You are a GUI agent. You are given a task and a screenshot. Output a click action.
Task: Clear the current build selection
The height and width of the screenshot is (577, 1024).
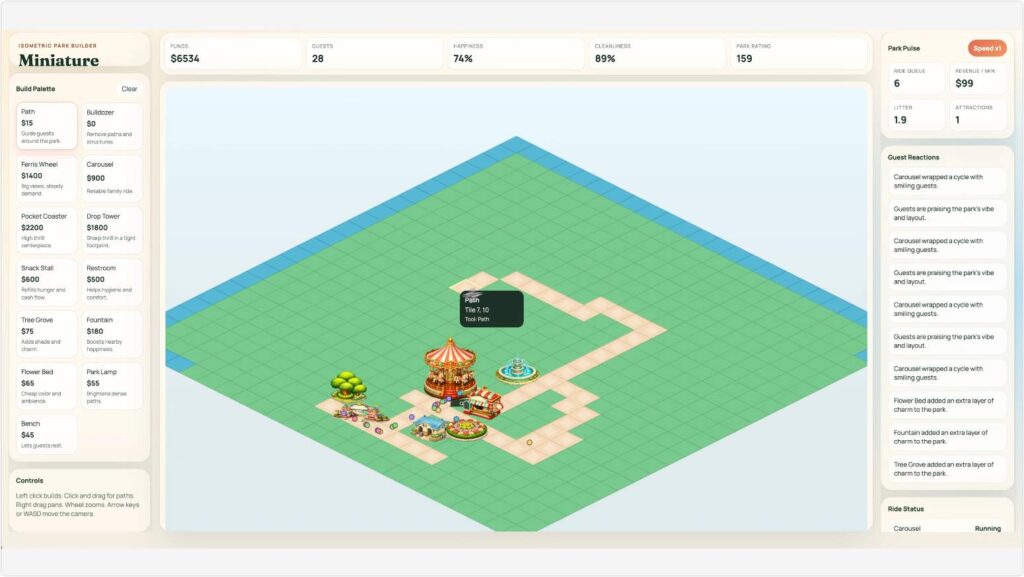click(129, 88)
